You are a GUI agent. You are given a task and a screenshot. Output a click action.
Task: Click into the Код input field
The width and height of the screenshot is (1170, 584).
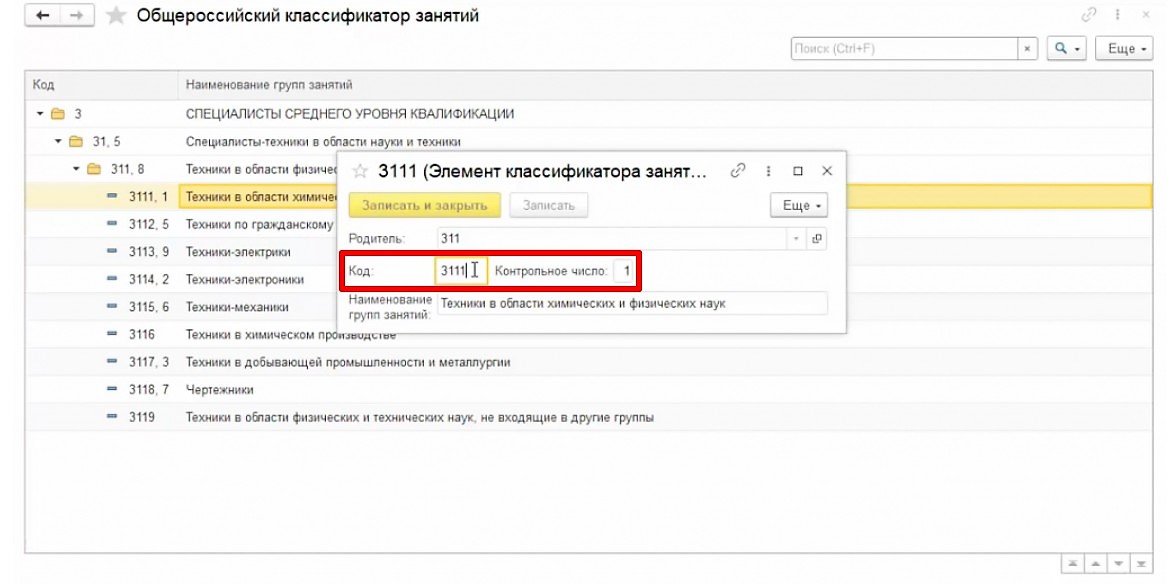(455, 271)
